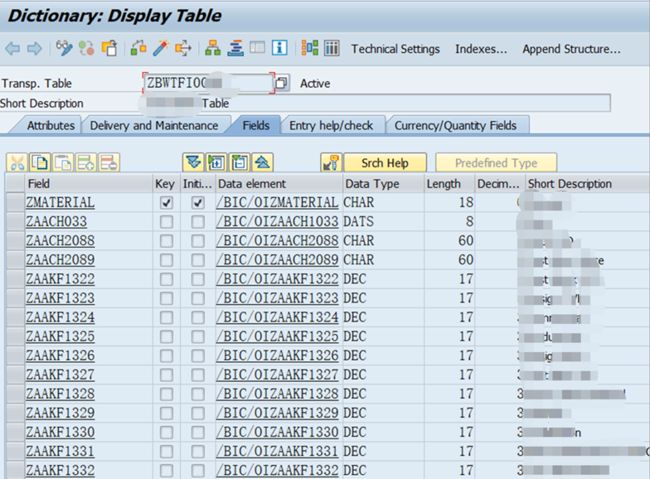Toggle Initial checkbox for ZAAKF1324
Screen dimensions: 650x479
tap(198, 318)
